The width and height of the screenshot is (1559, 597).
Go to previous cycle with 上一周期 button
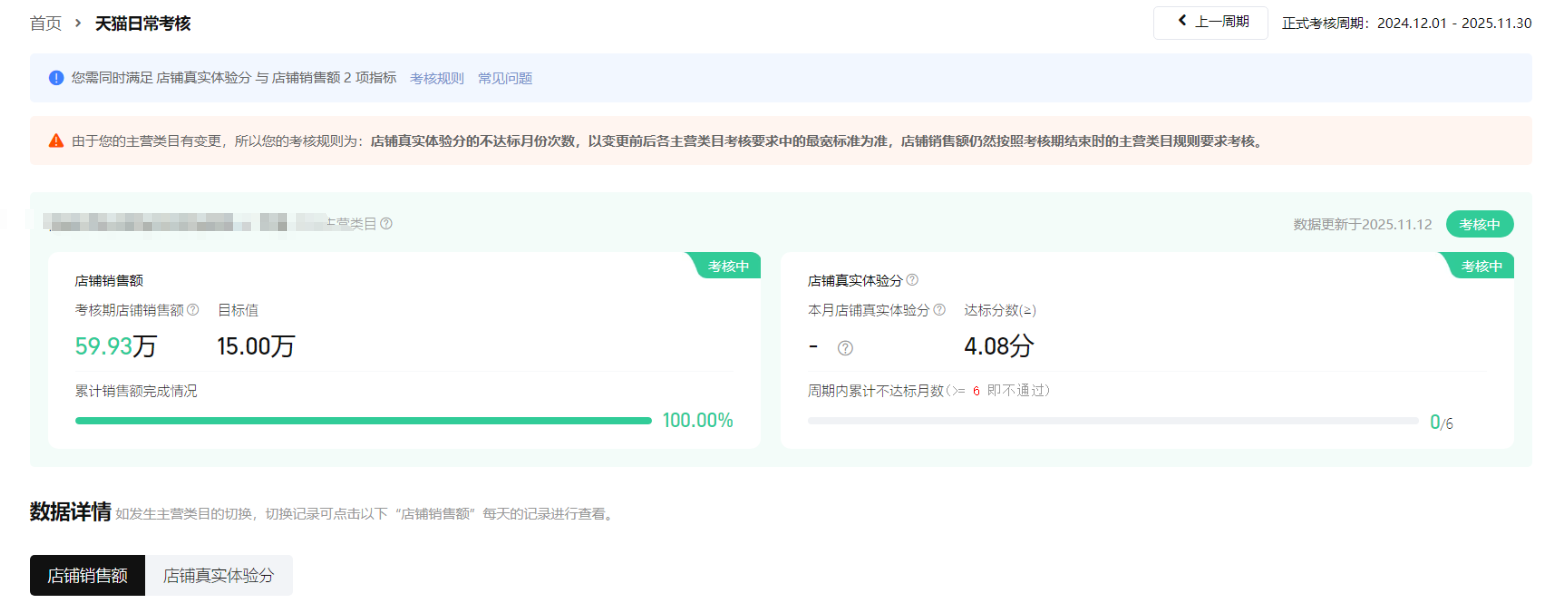pyautogui.click(x=1210, y=22)
